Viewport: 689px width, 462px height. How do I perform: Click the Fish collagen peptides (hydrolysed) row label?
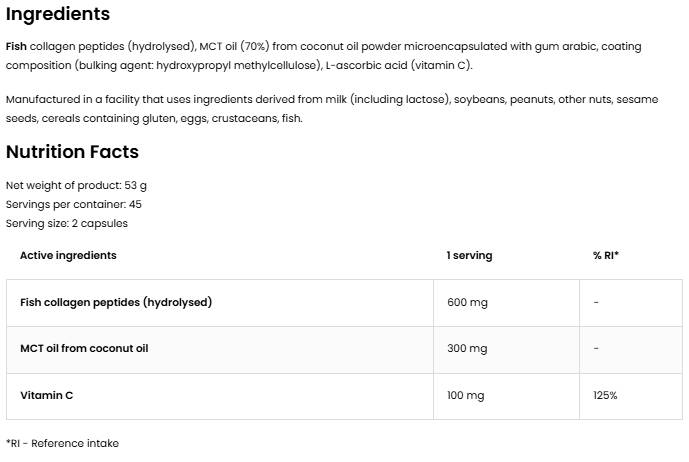click(x=116, y=303)
